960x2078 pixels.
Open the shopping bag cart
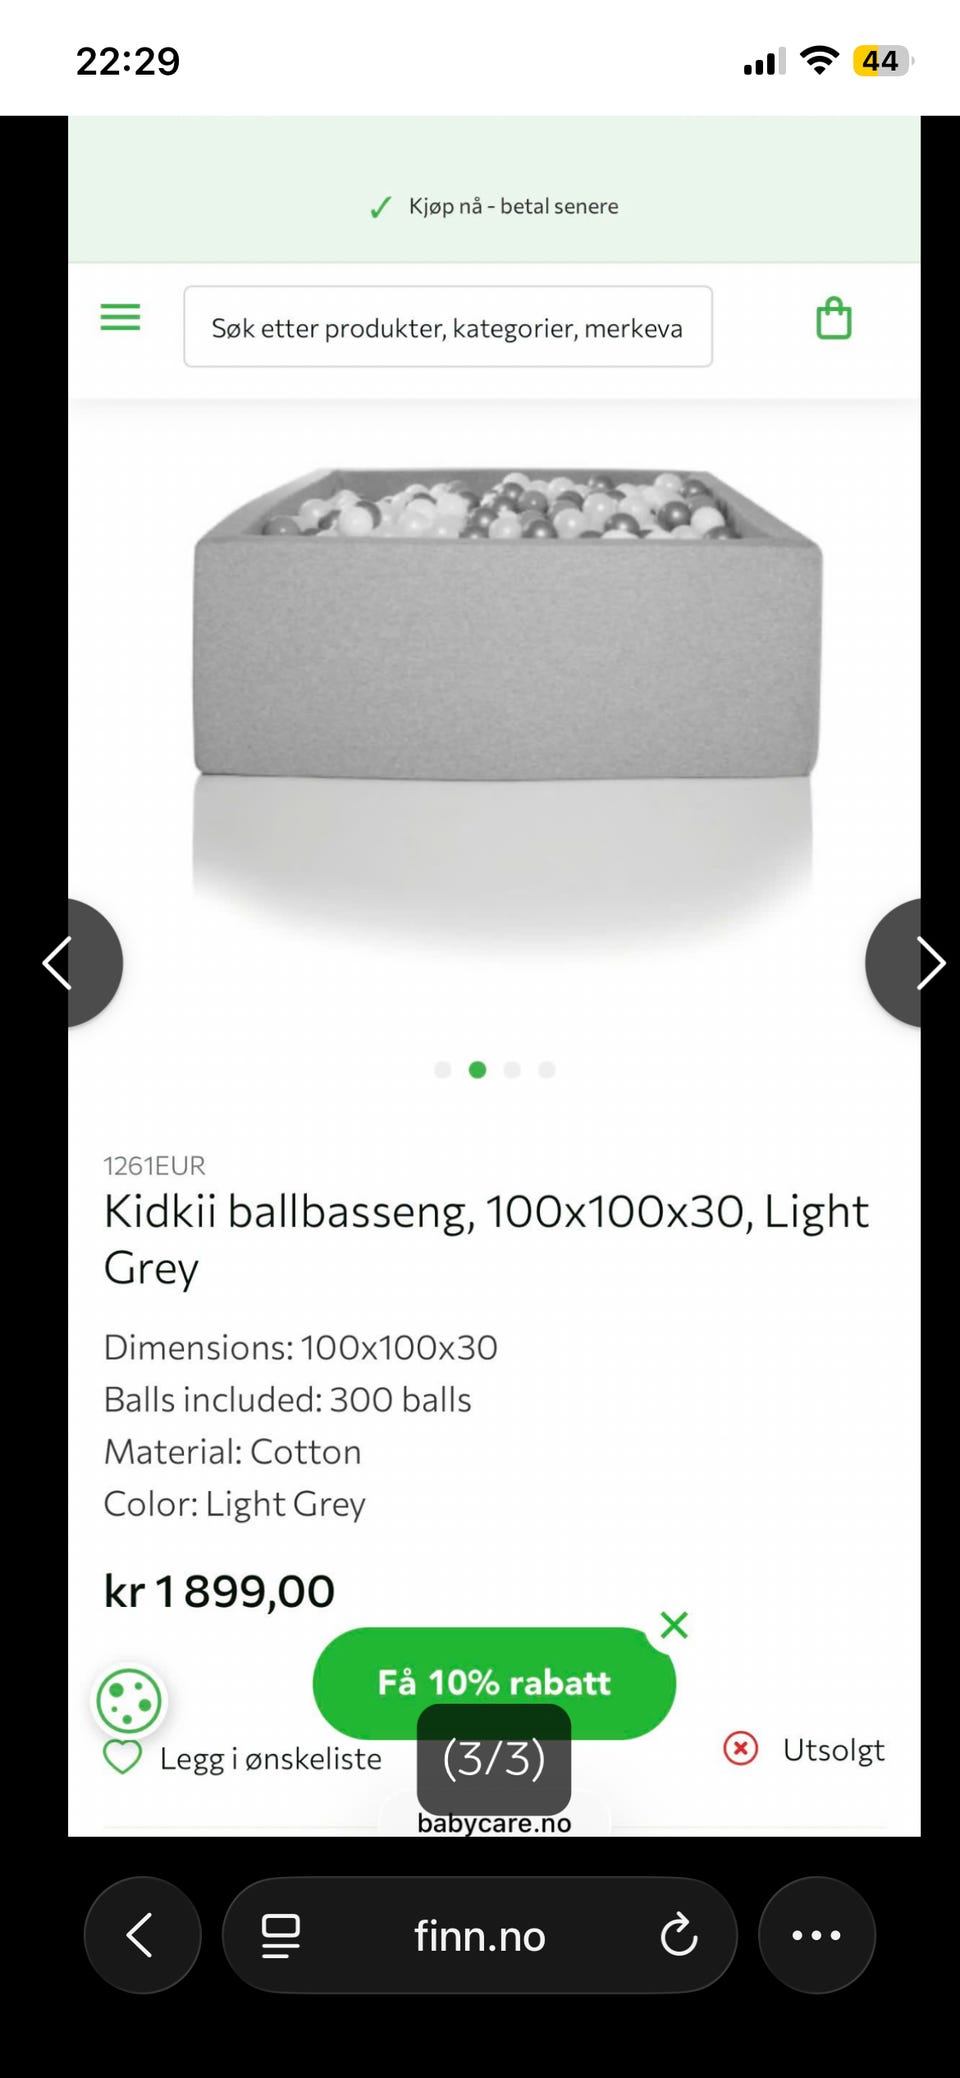(834, 319)
